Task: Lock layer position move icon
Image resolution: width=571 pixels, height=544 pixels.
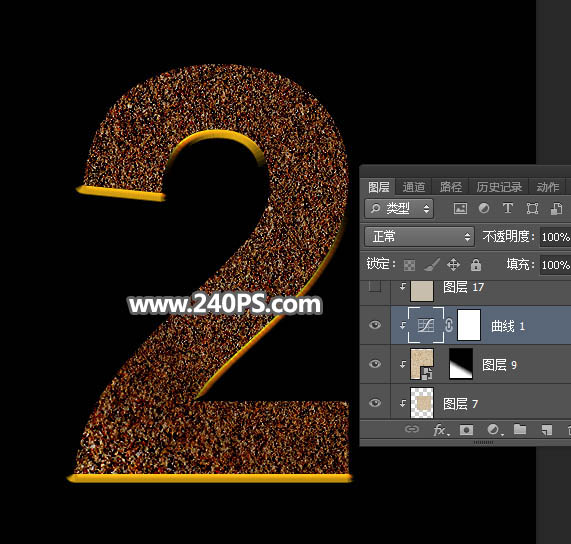Action: pos(453,265)
